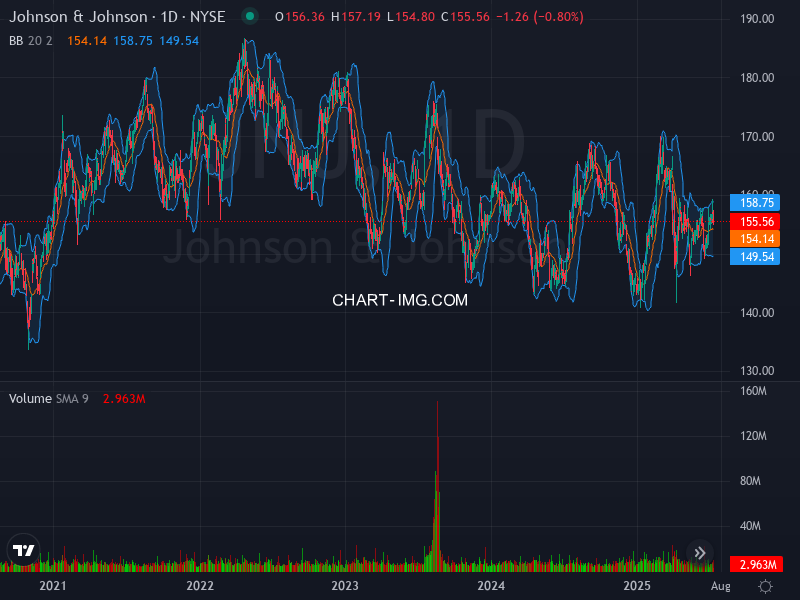Click the 149.54 lower band price tag
The height and width of the screenshot is (600, 800).
[x=755, y=257]
